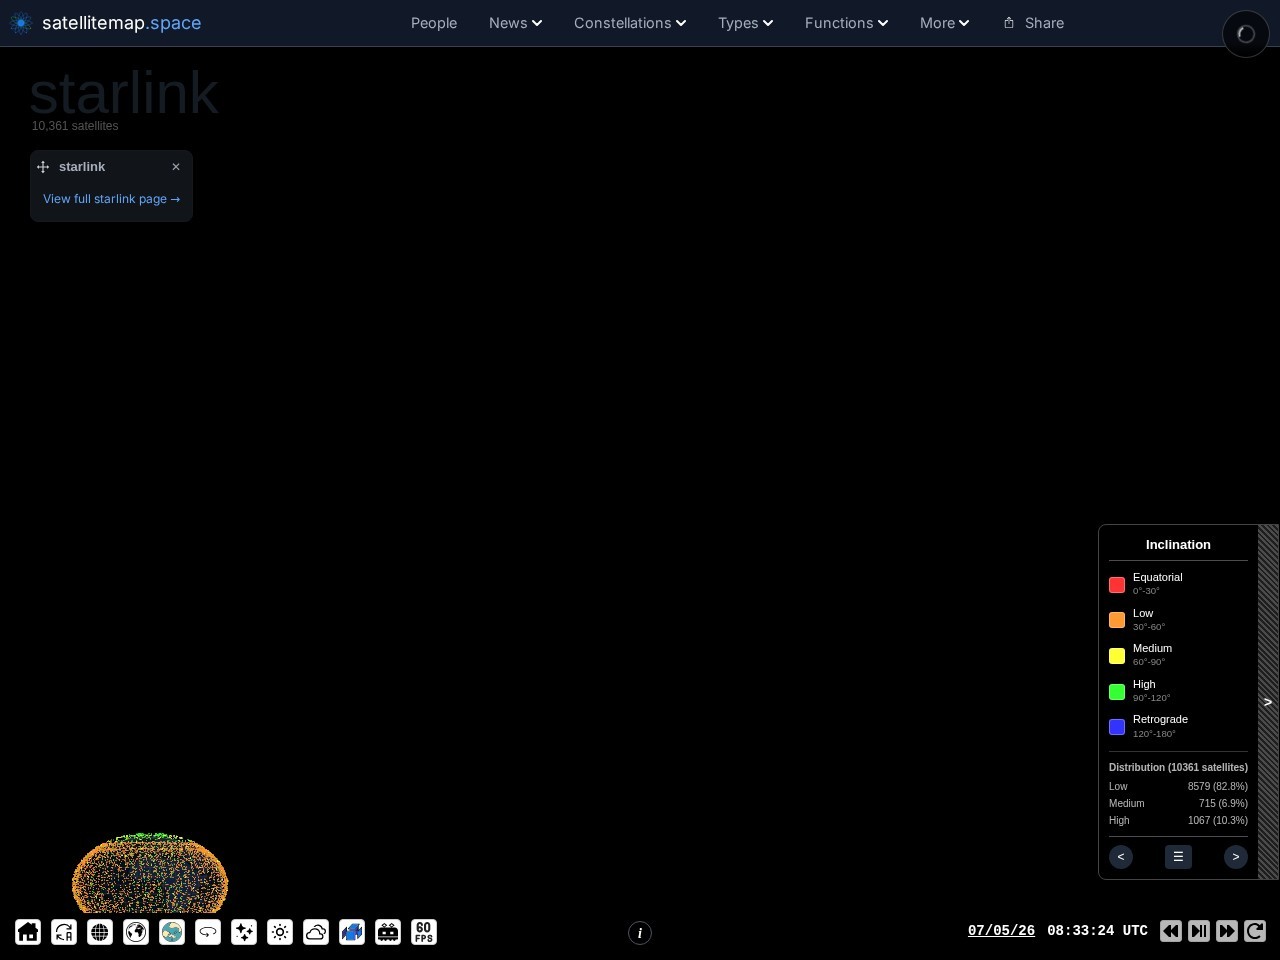The image size is (1280, 960).
Task: Toggle the sun lighting icon
Action: tap(280, 932)
